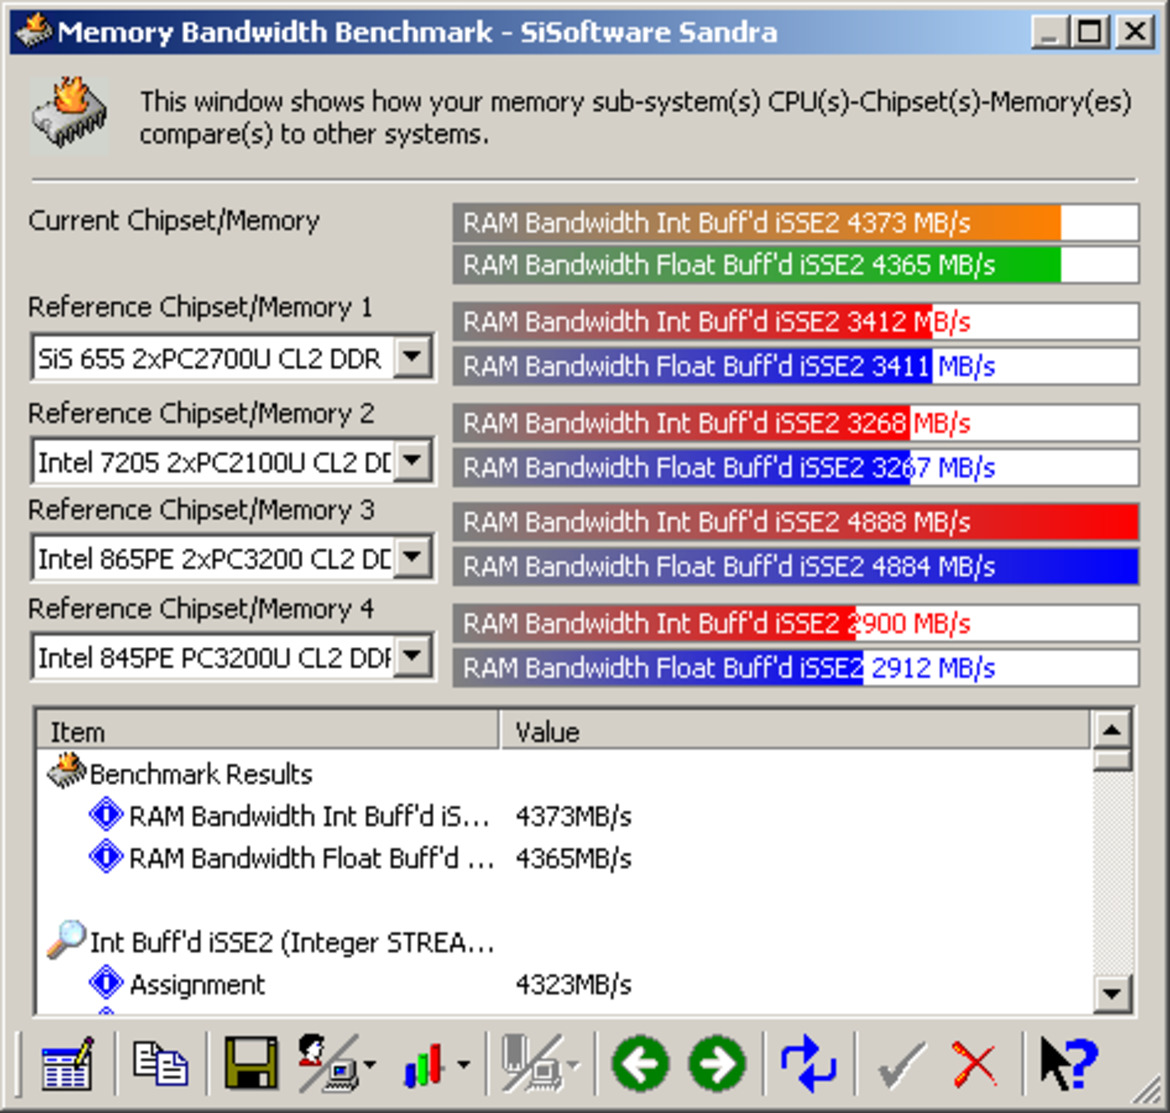Click the results list scroll down arrow
This screenshot has height=1113, width=1170.
(x=1112, y=993)
